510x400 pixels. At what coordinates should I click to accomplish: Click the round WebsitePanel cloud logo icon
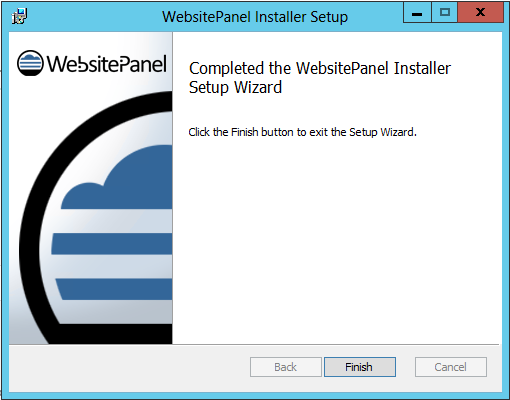30,63
